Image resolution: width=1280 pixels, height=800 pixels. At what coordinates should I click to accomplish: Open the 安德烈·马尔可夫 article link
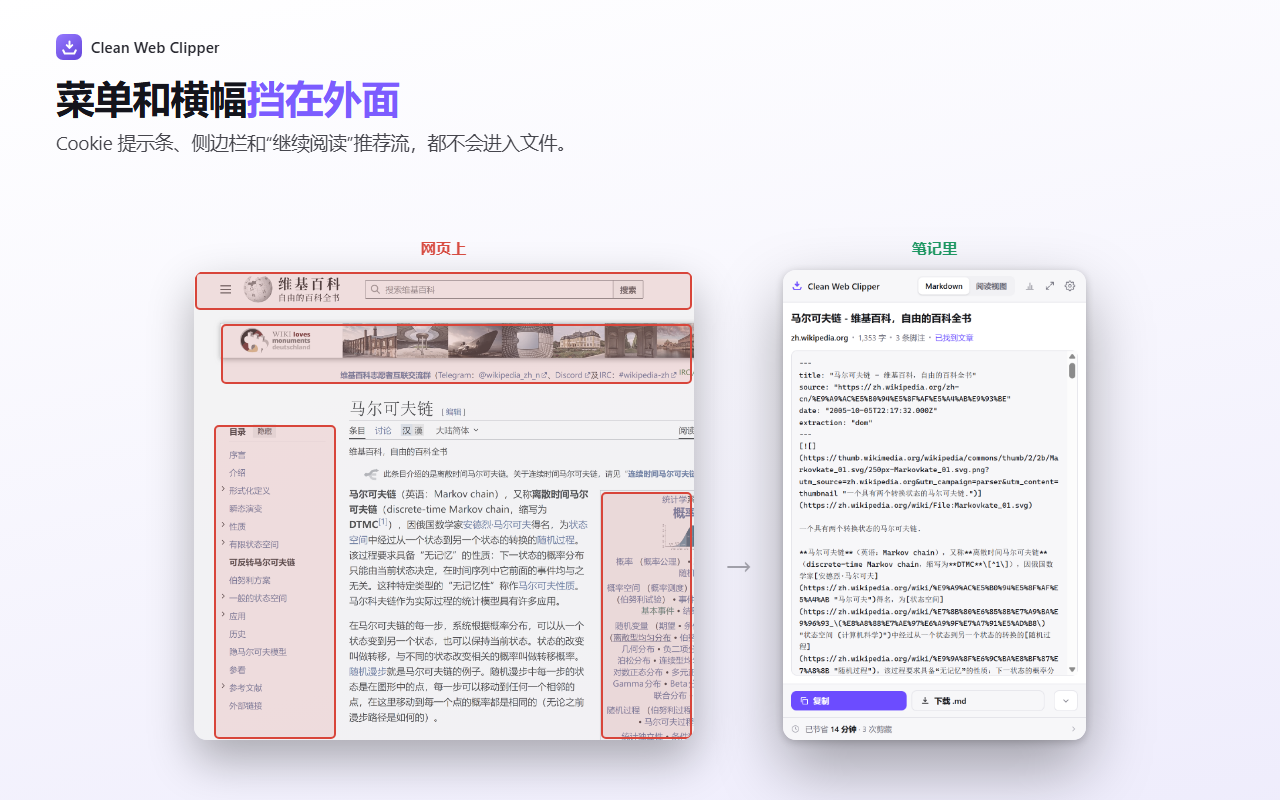pyautogui.click(x=497, y=524)
